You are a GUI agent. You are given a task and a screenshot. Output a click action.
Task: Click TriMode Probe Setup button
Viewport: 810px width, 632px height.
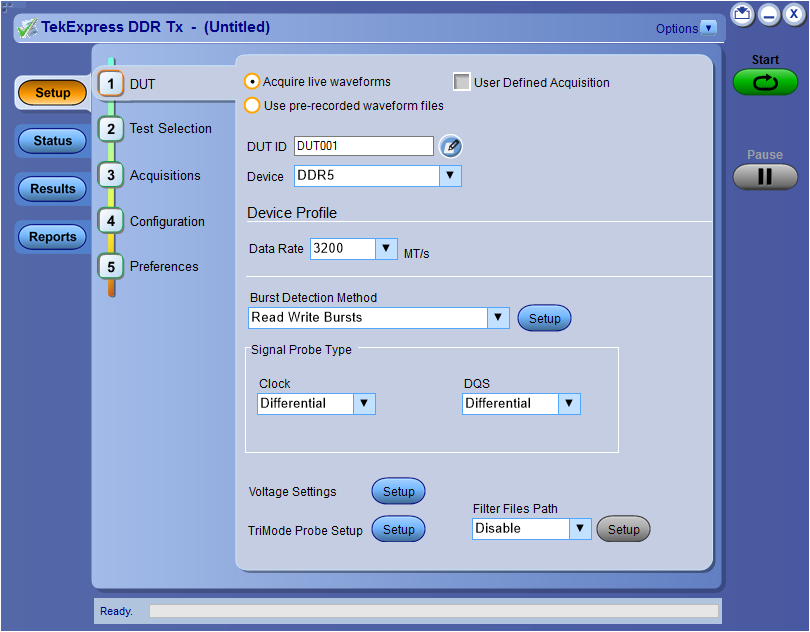(x=398, y=530)
